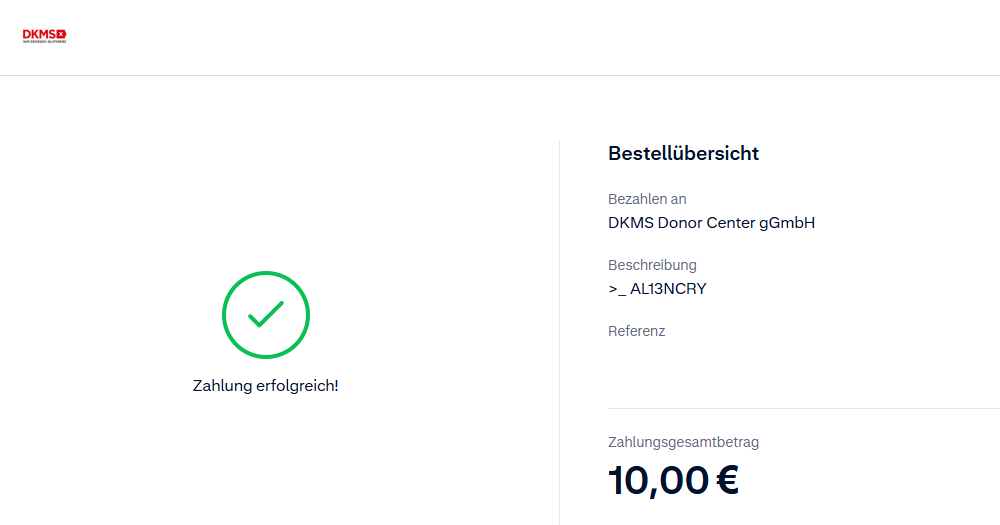Image resolution: width=1000 pixels, height=525 pixels.
Task: Click the "Referenz" label
Action: (636, 331)
